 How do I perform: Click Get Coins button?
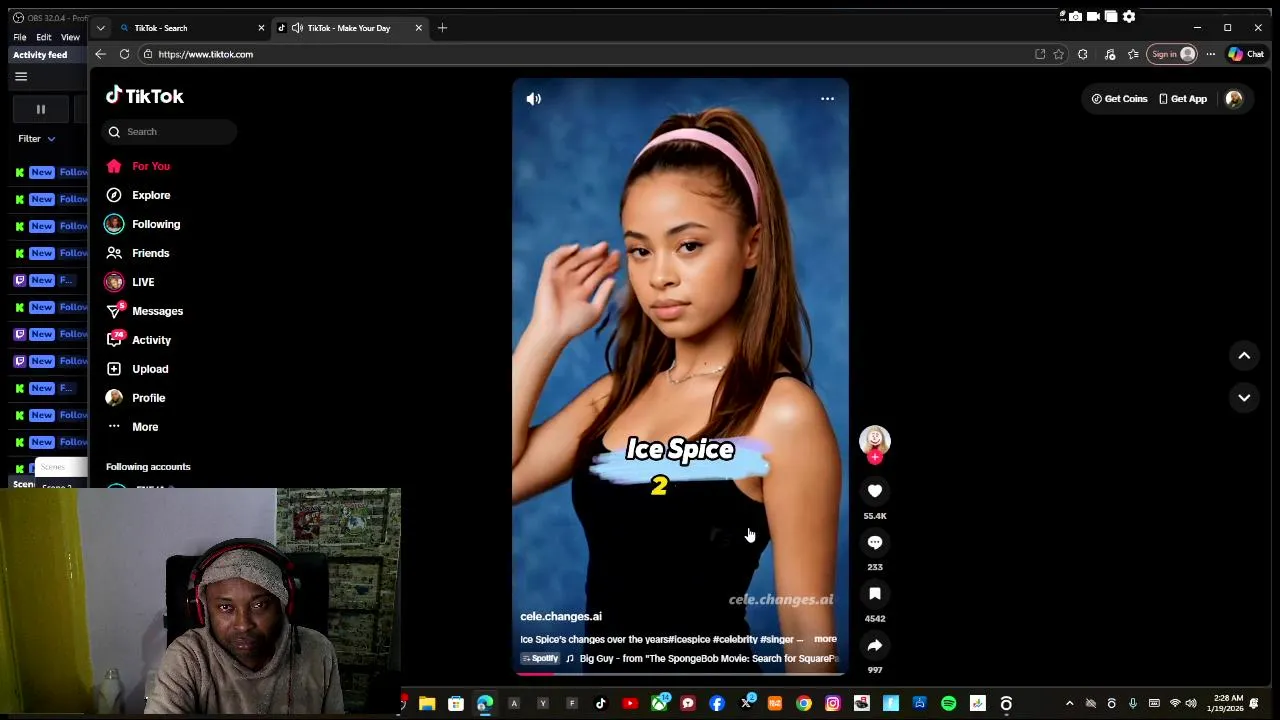[1120, 99]
